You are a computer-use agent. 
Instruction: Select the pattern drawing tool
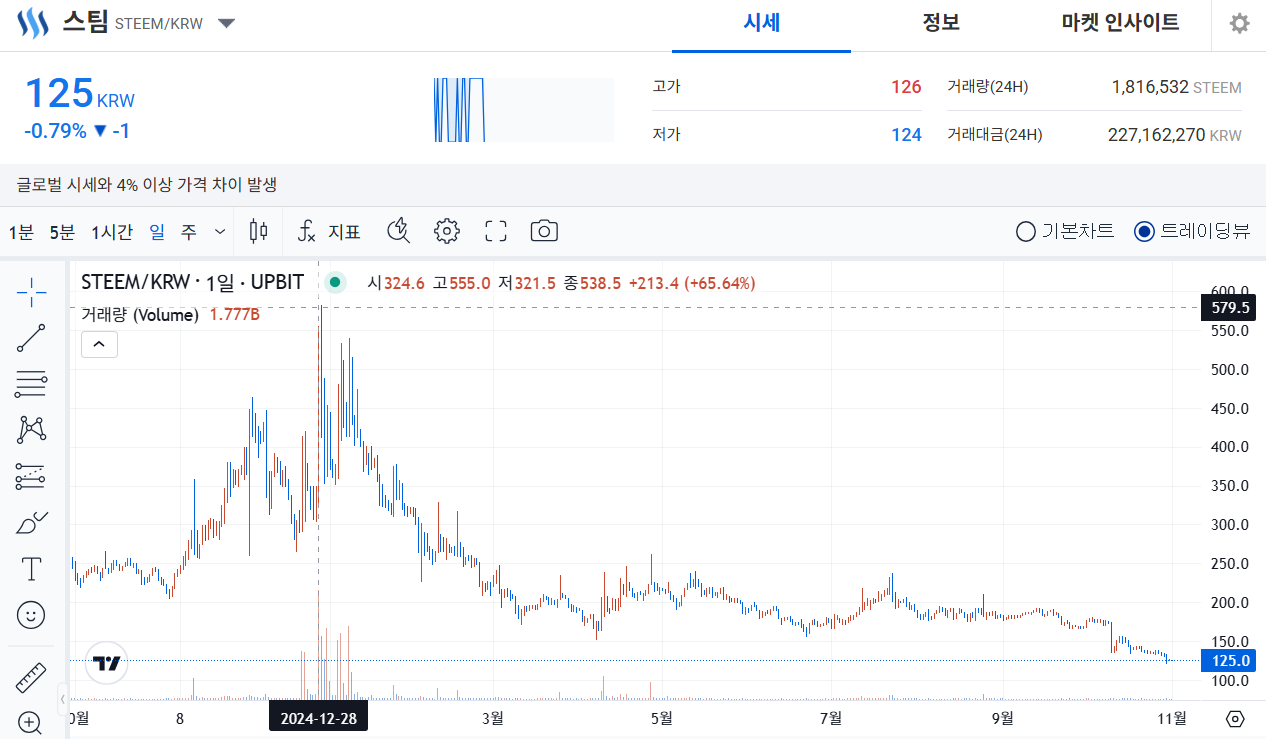coord(31,430)
